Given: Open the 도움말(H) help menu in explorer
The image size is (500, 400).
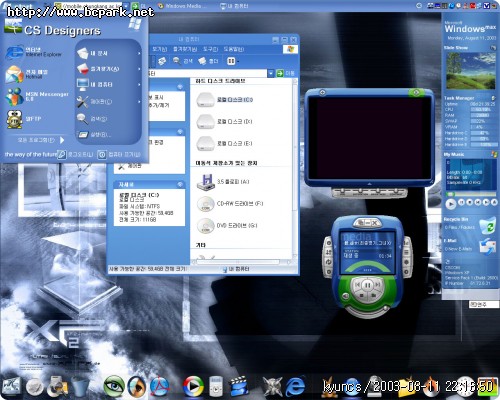Looking at the screenshot, I should [234, 49].
